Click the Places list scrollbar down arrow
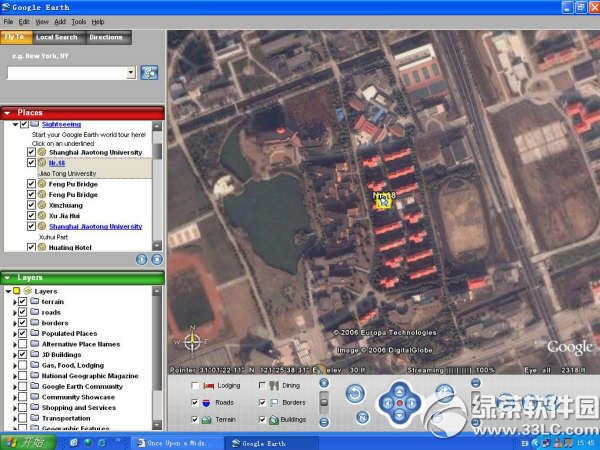This screenshot has height=450, width=600. tap(157, 245)
